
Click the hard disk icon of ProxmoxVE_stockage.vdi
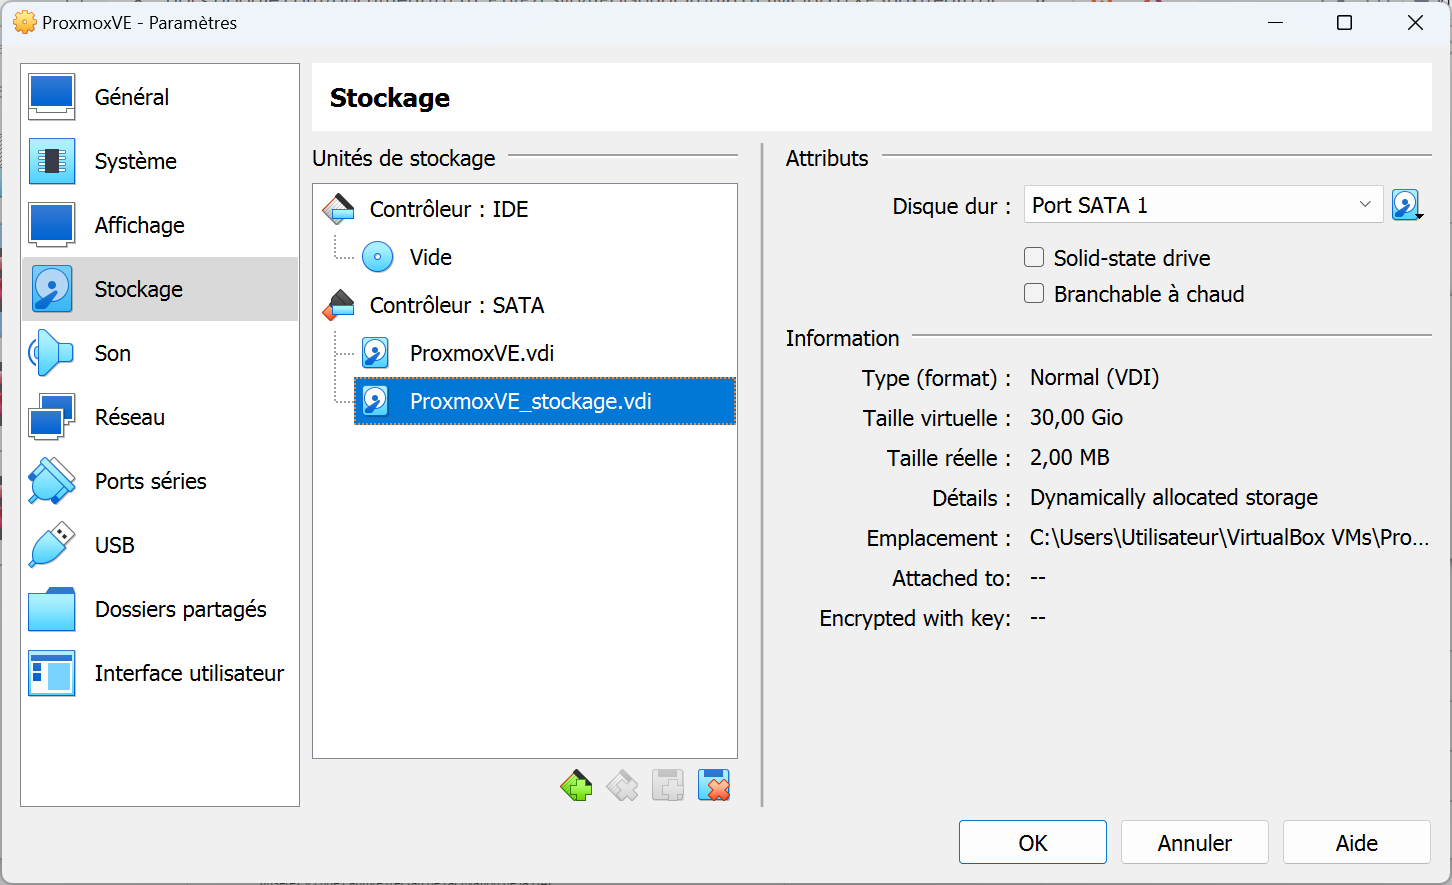375,401
